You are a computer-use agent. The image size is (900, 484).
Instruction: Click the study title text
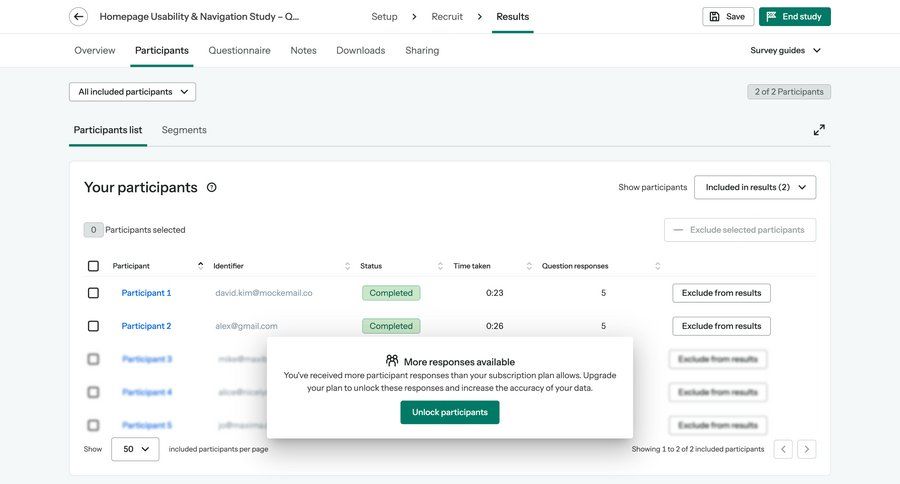click(x=199, y=17)
